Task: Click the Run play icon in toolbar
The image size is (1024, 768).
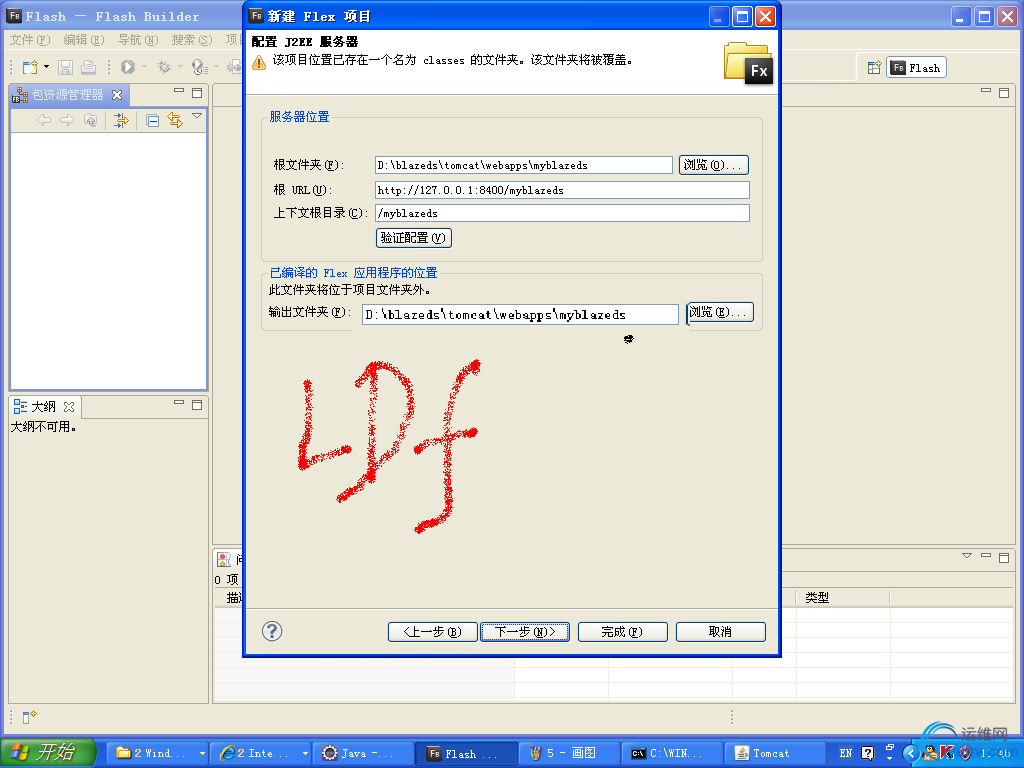Action: pyautogui.click(x=128, y=67)
